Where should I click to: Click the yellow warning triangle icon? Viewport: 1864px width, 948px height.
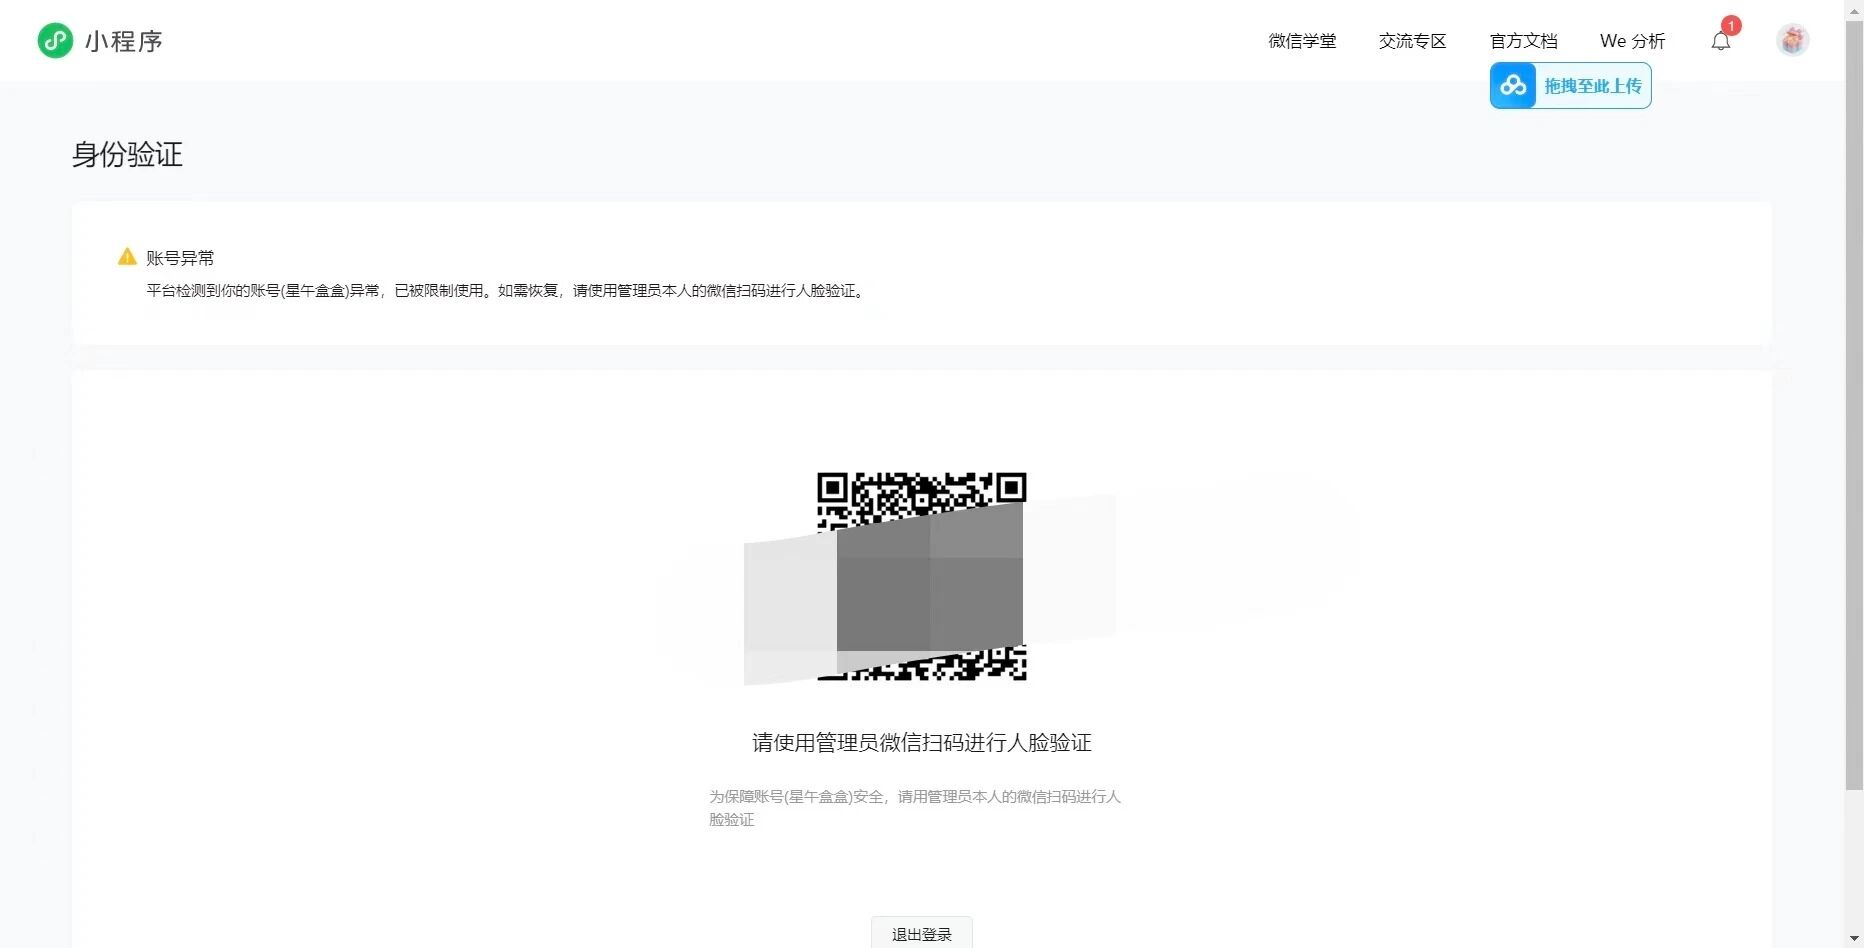(127, 257)
